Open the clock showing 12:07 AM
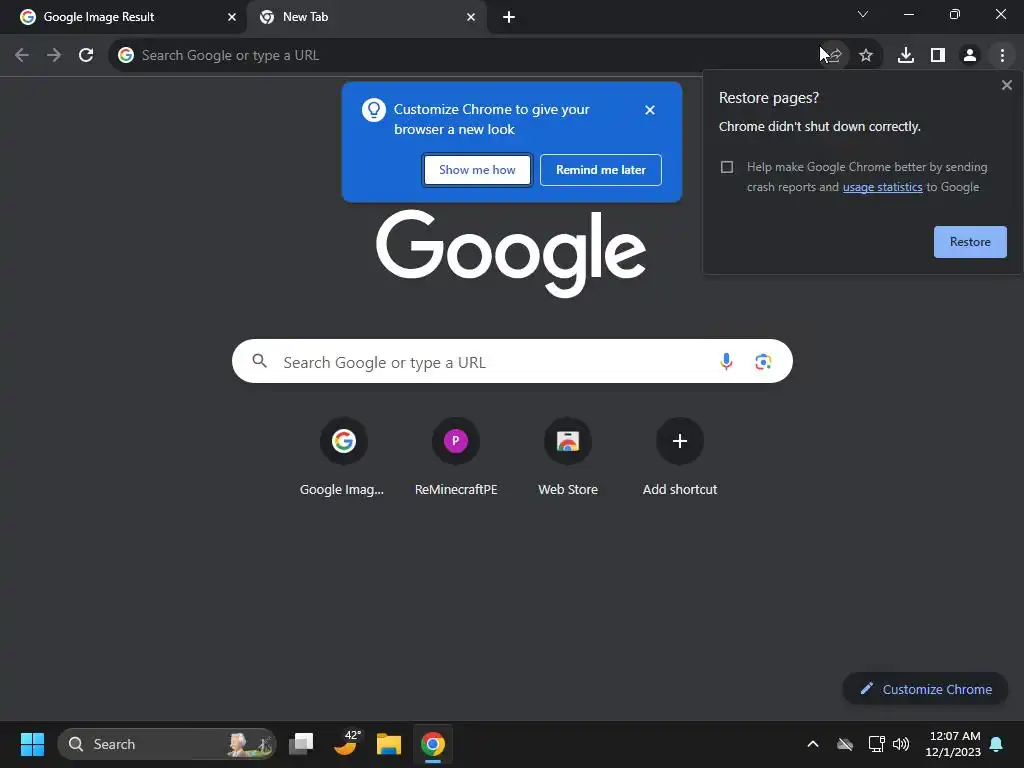This screenshot has height=768, width=1024. pos(953,744)
